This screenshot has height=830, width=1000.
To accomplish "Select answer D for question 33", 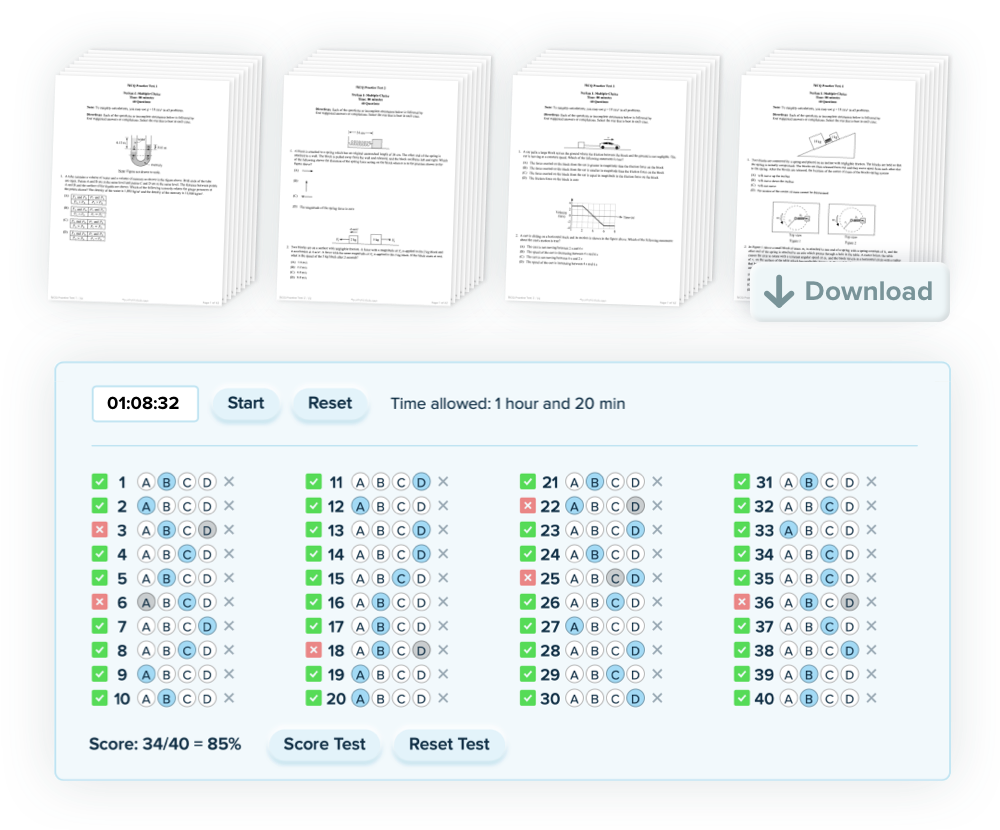I will point(849,530).
